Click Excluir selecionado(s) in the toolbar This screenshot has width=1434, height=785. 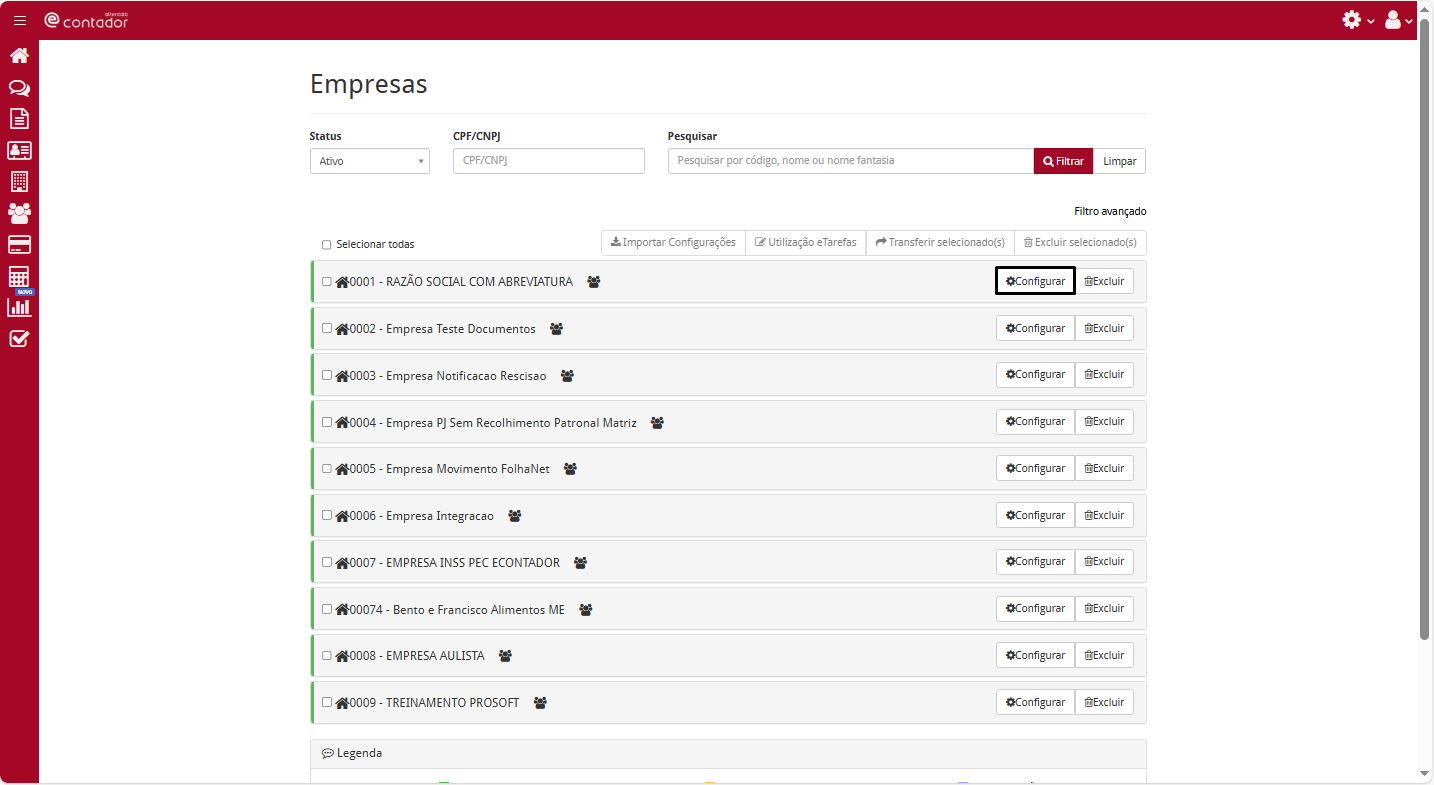[1080, 243]
